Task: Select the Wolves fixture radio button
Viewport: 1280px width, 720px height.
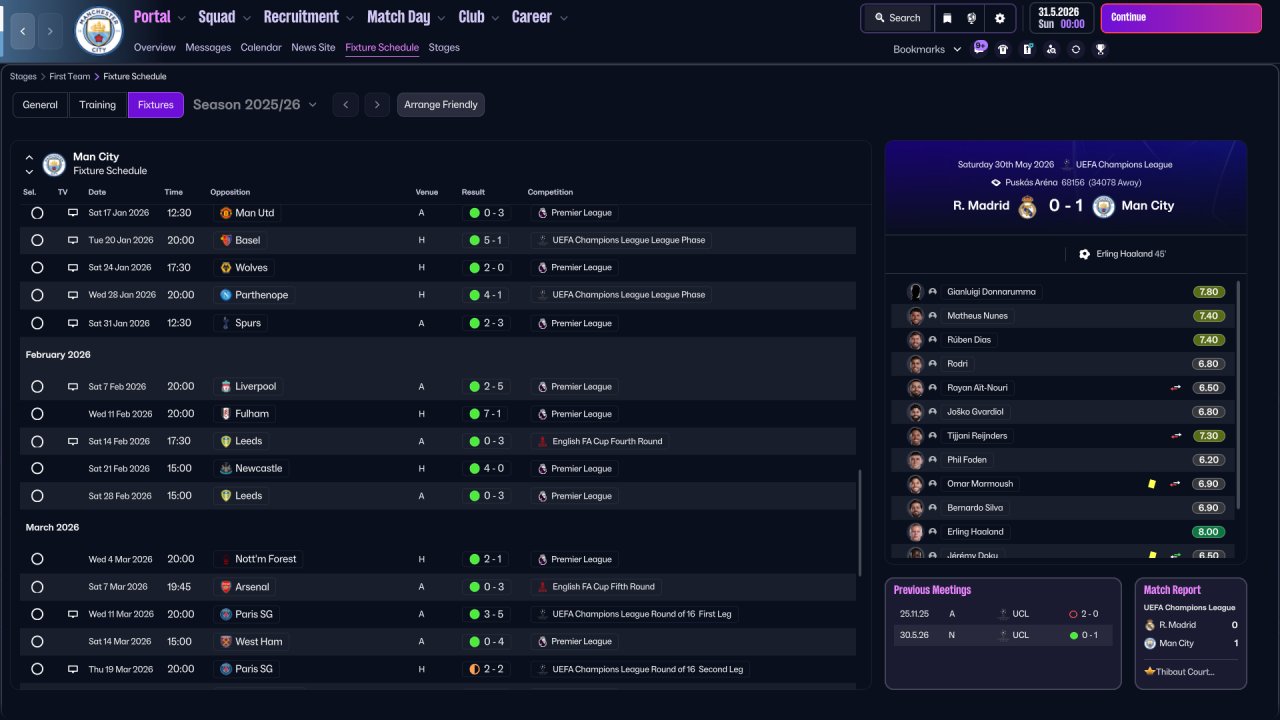Action: click(x=37, y=268)
